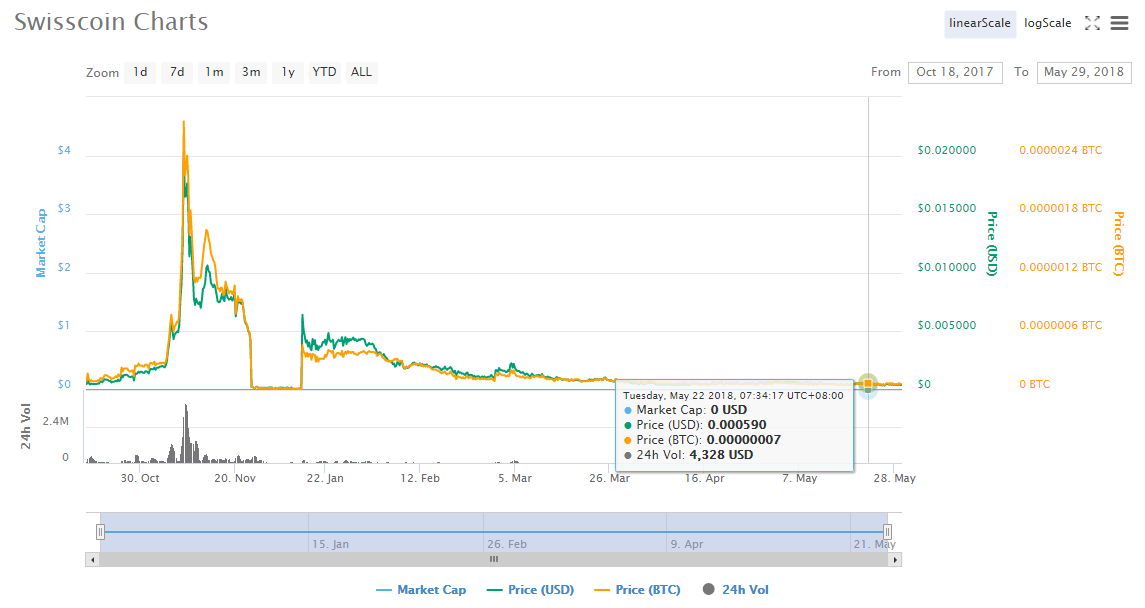
Task: Click the Price (BTC) axis label
Action: click(1118, 244)
